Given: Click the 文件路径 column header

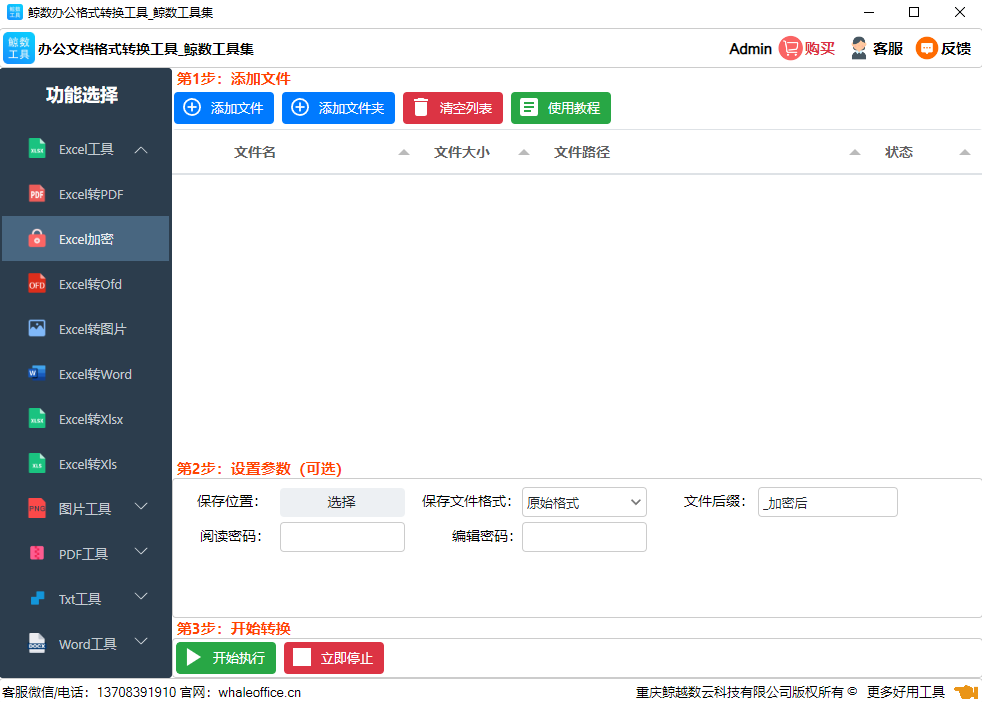Looking at the screenshot, I should (x=582, y=152).
